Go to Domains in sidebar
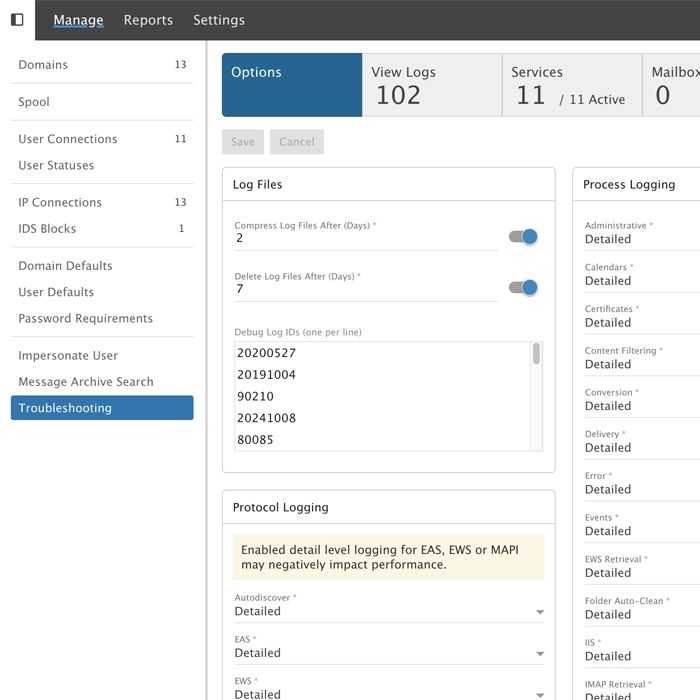Viewport: 700px width, 700px height. tap(102, 65)
